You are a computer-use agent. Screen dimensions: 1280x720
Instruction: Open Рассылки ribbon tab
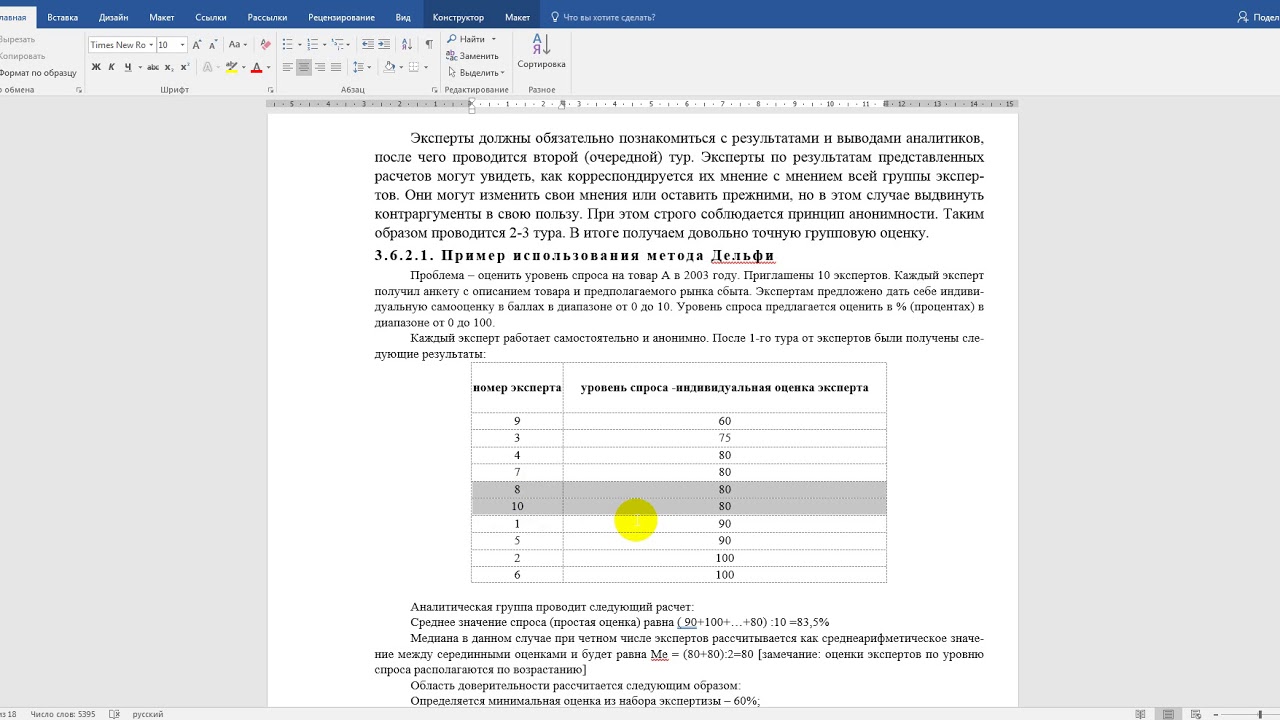pyautogui.click(x=267, y=17)
